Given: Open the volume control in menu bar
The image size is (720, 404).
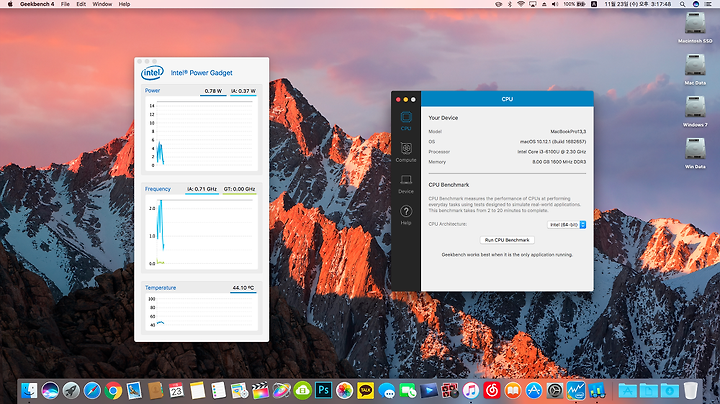Looking at the screenshot, I should point(555,4).
